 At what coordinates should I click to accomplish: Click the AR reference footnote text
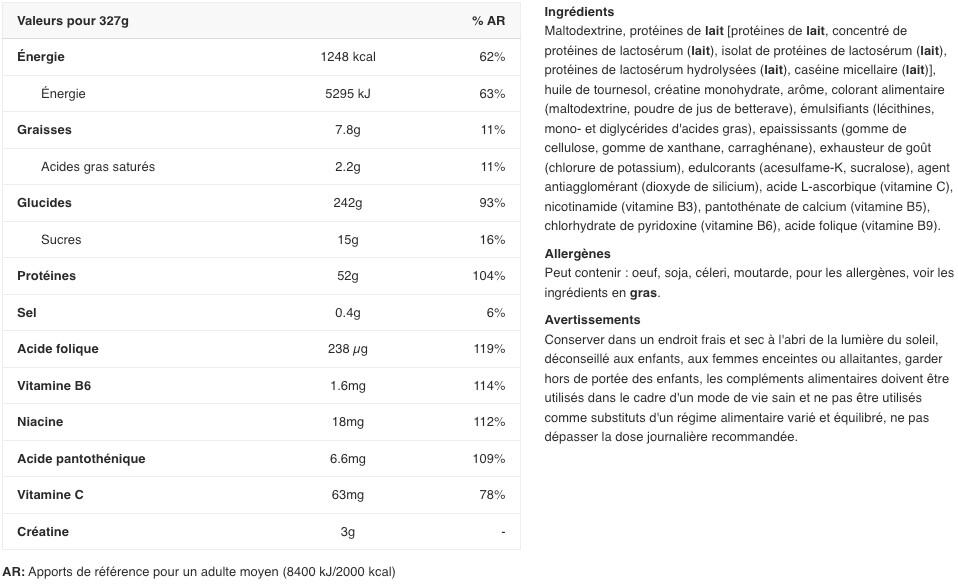point(199,572)
